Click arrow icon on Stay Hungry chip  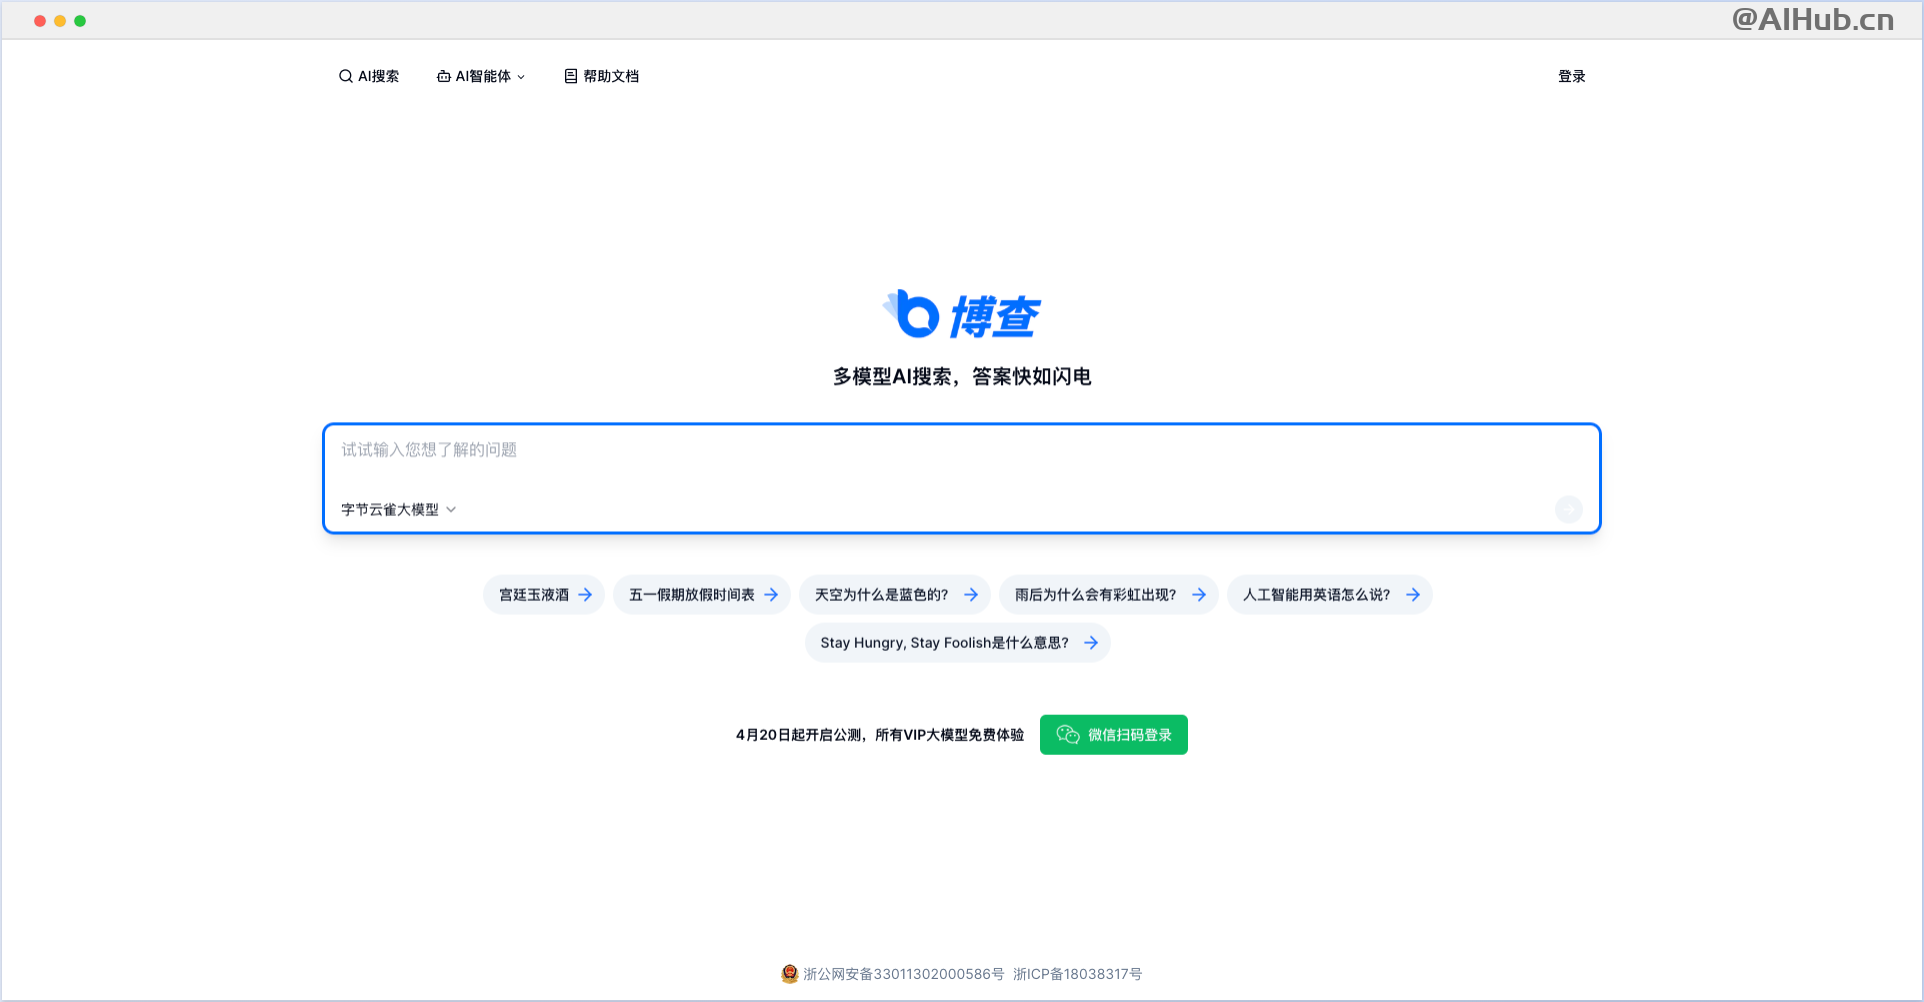1091,643
